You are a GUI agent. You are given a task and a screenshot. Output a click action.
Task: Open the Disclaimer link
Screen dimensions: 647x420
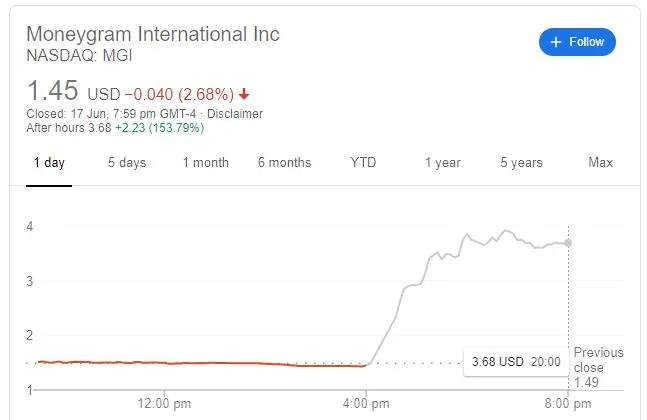click(235, 114)
